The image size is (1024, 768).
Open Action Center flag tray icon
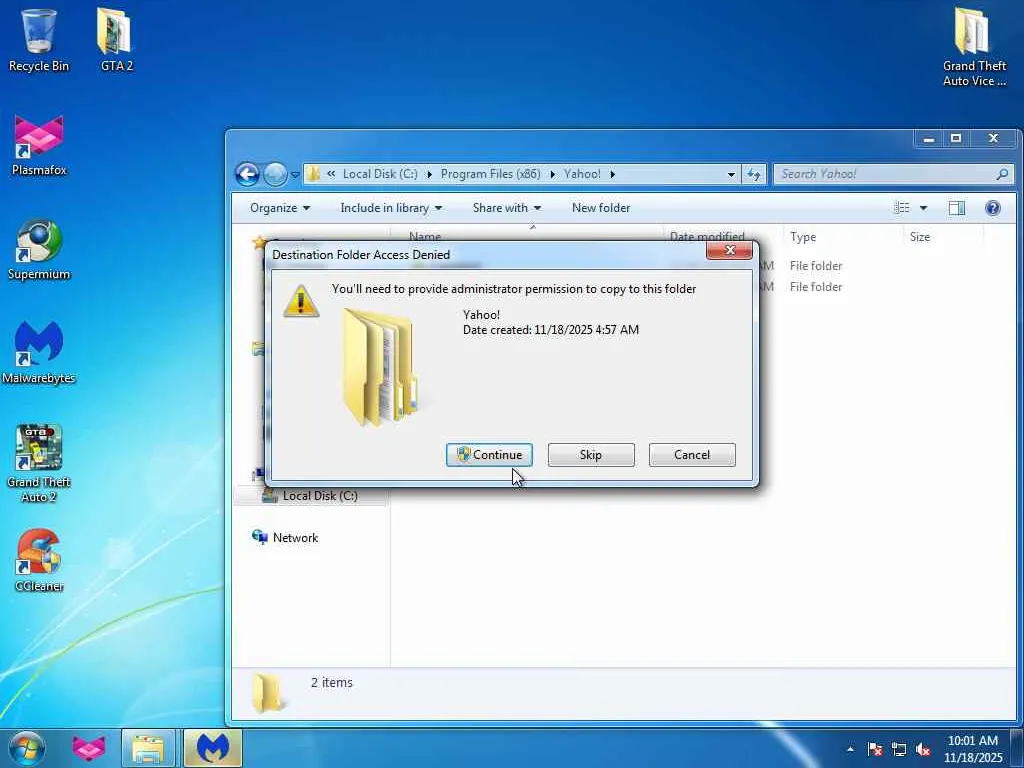[x=875, y=749]
